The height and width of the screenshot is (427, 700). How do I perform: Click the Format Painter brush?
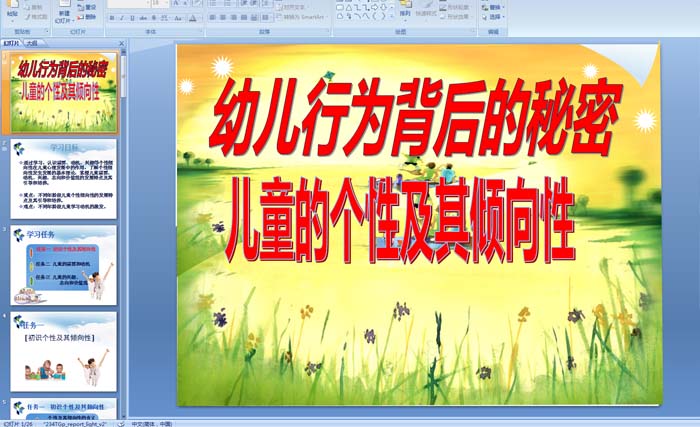click(x=37, y=17)
